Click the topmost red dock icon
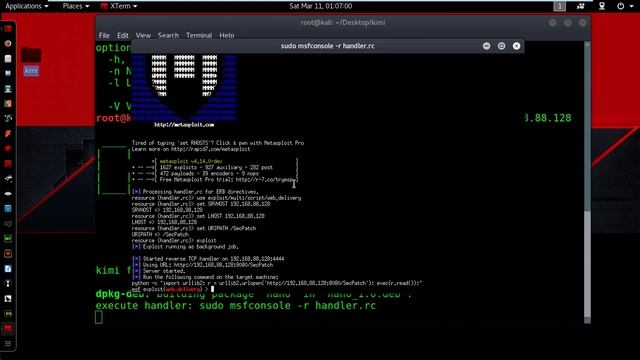Image resolution: width=640 pixels, height=360 pixels. pyautogui.click(x=8, y=29)
